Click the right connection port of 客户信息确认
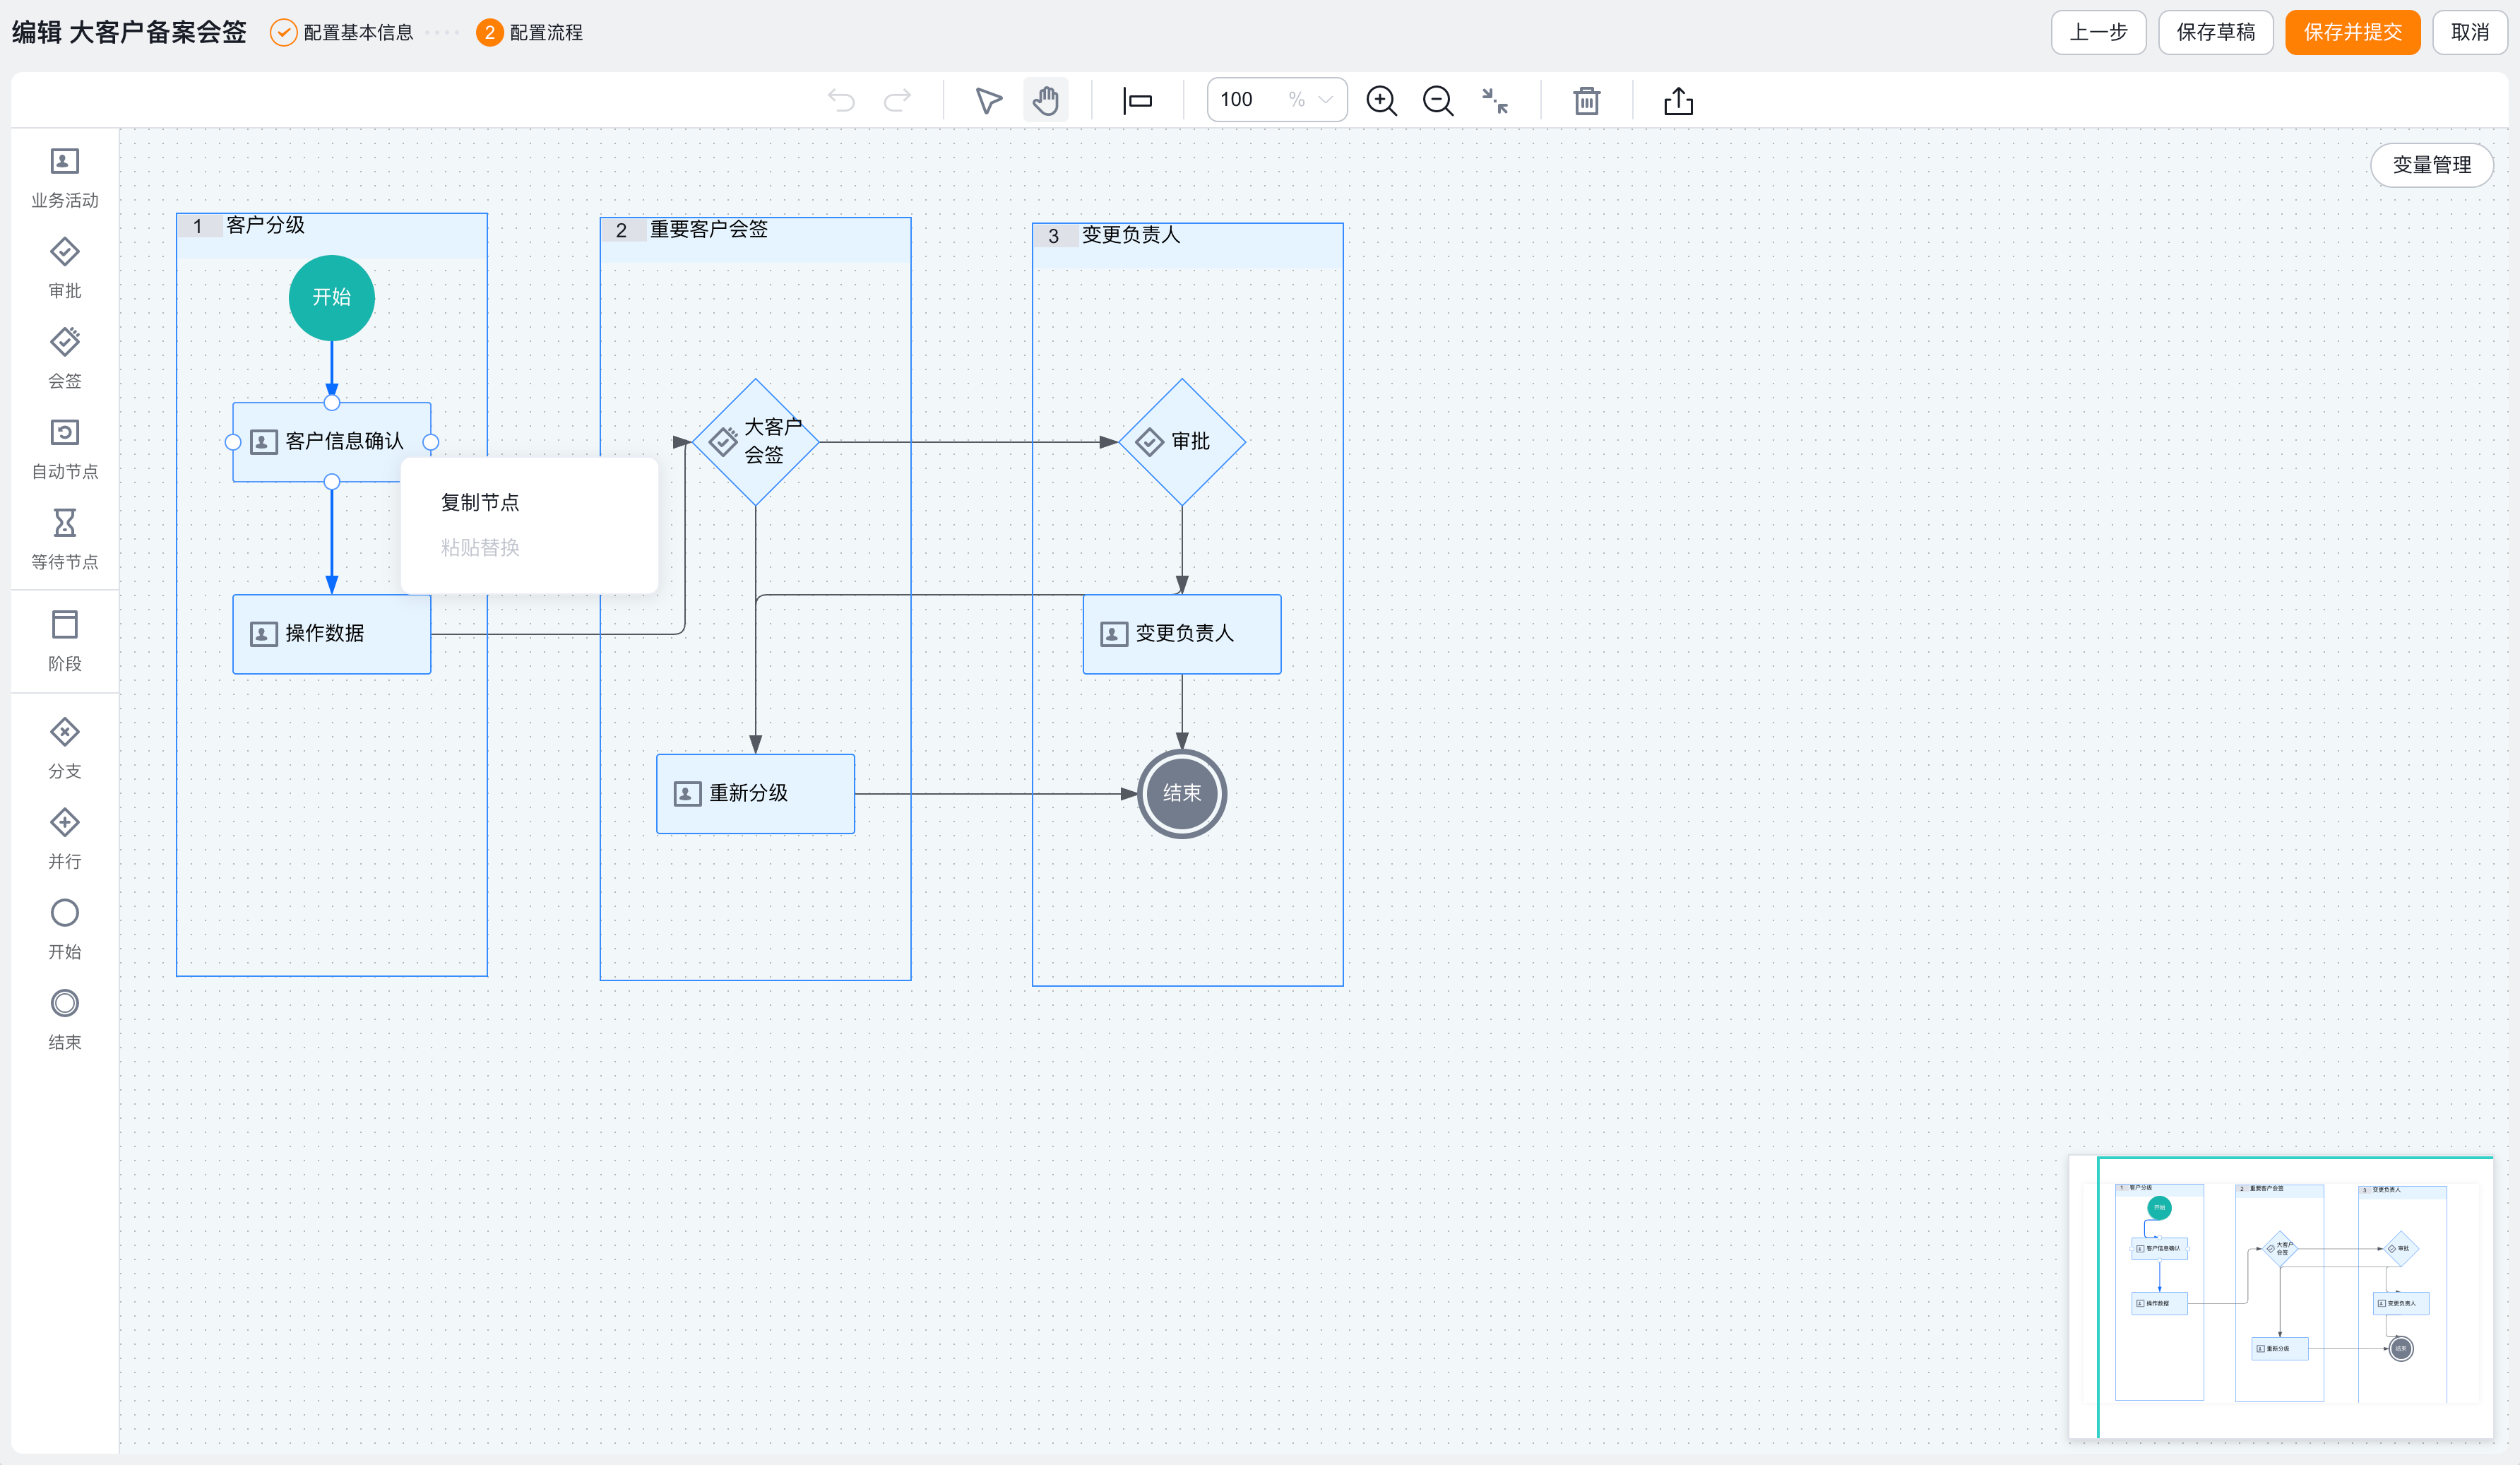Screen dimensions: 2520x1465 (x=431, y=442)
